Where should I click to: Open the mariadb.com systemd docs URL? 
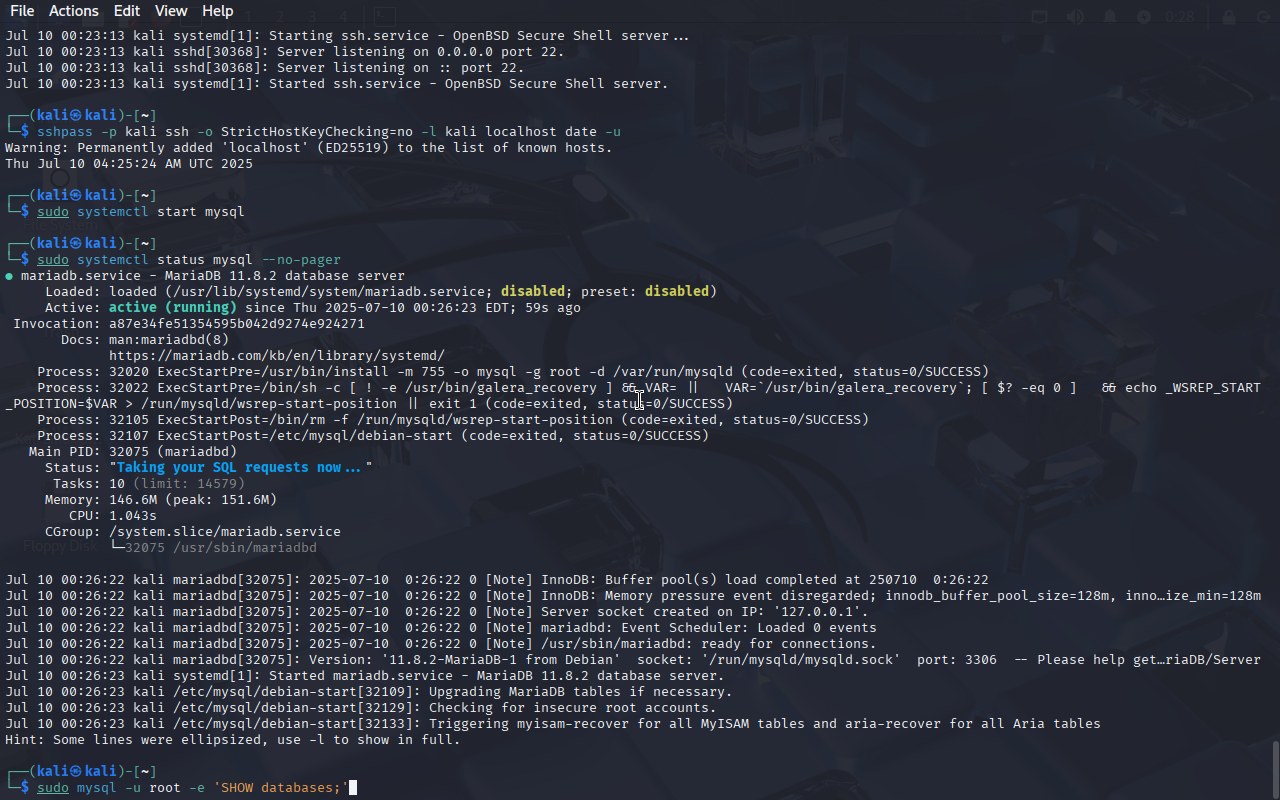point(277,356)
